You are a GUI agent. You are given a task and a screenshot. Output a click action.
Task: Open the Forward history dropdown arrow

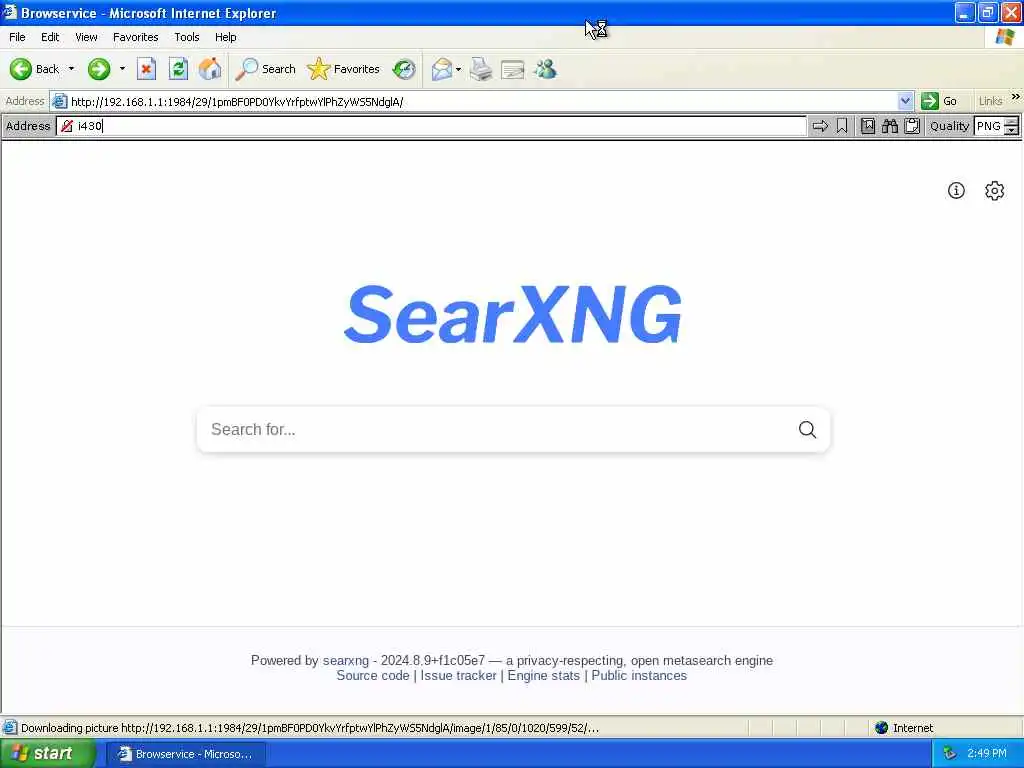tap(122, 69)
